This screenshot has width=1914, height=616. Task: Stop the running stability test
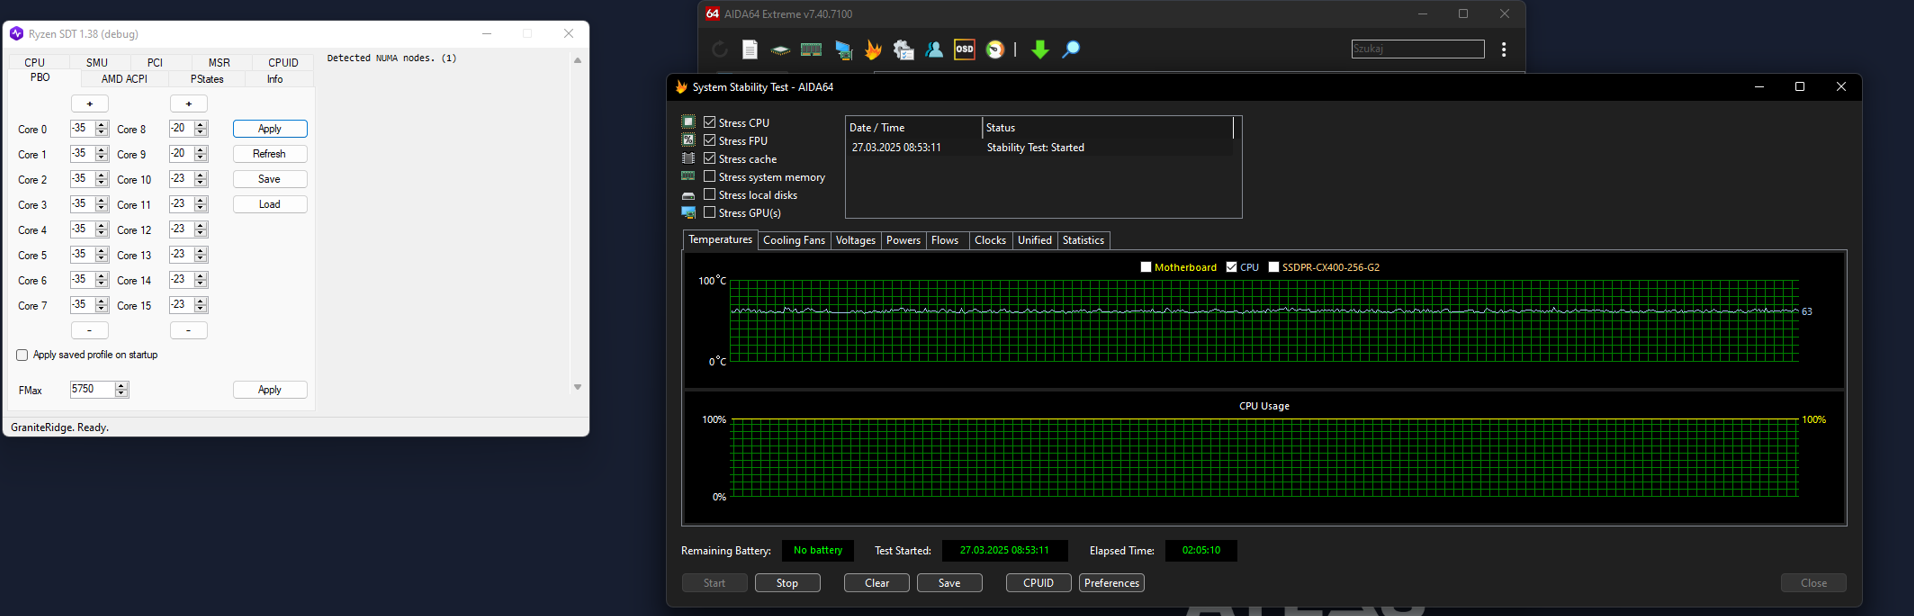[787, 583]
